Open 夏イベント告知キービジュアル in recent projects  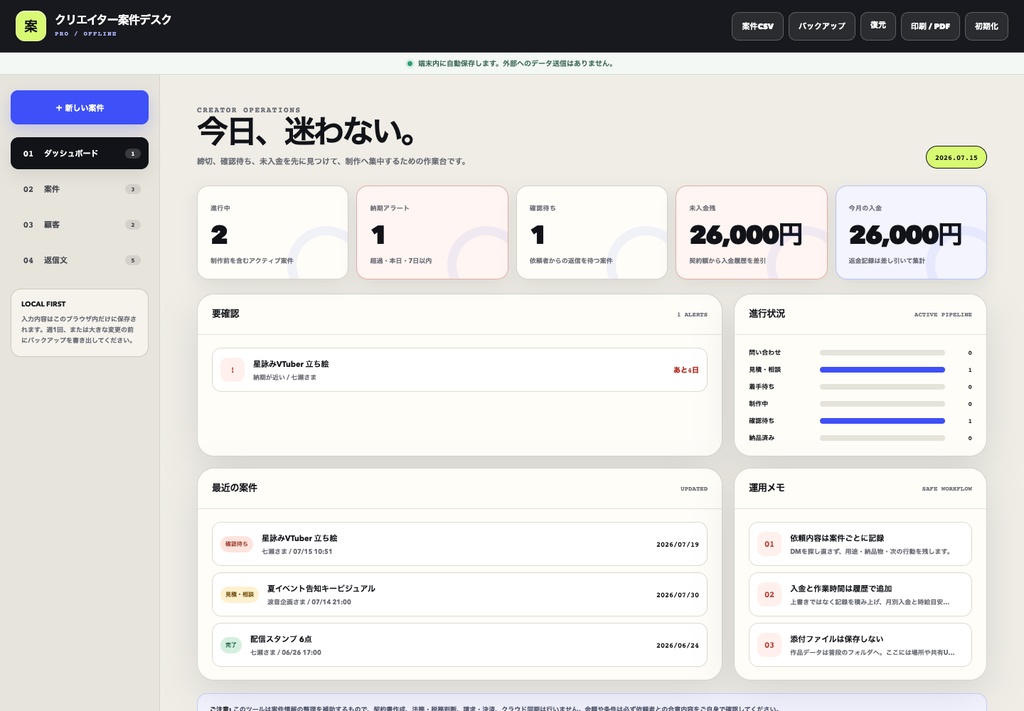point(460,594)
